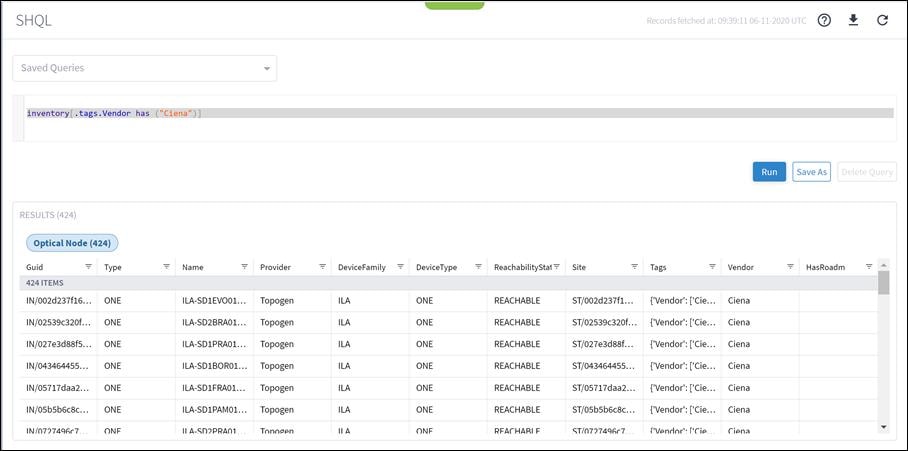Viewport: 908px width, 451px height.
Task: Select the IN/05b5b6c8c... Guid cell
Action: [58, 409]
